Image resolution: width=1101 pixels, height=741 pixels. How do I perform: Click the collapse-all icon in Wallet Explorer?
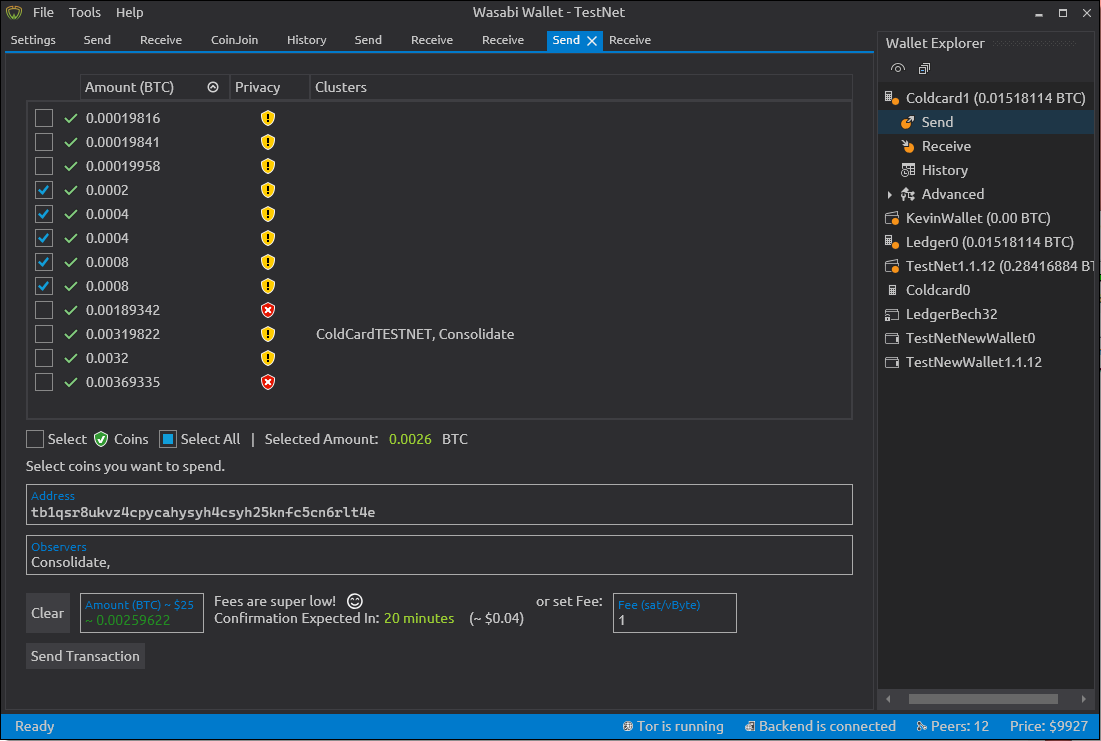(x=924, y=68)
